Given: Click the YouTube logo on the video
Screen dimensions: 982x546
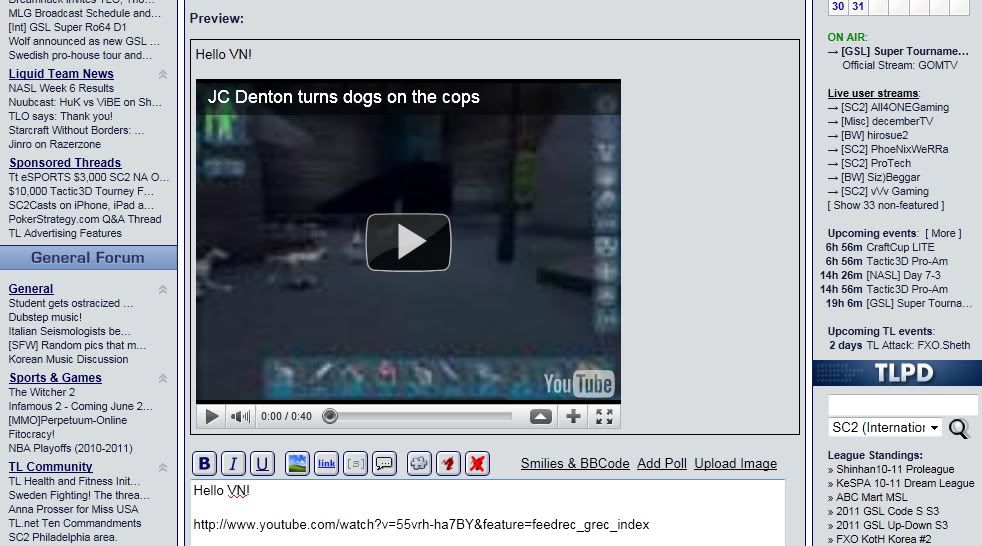Looking at the screenshot, I should (578, 383).
